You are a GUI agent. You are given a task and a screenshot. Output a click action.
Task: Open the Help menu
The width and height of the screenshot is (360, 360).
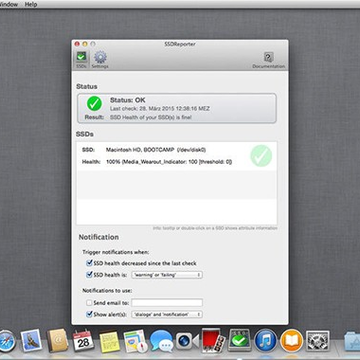[31, 4]
